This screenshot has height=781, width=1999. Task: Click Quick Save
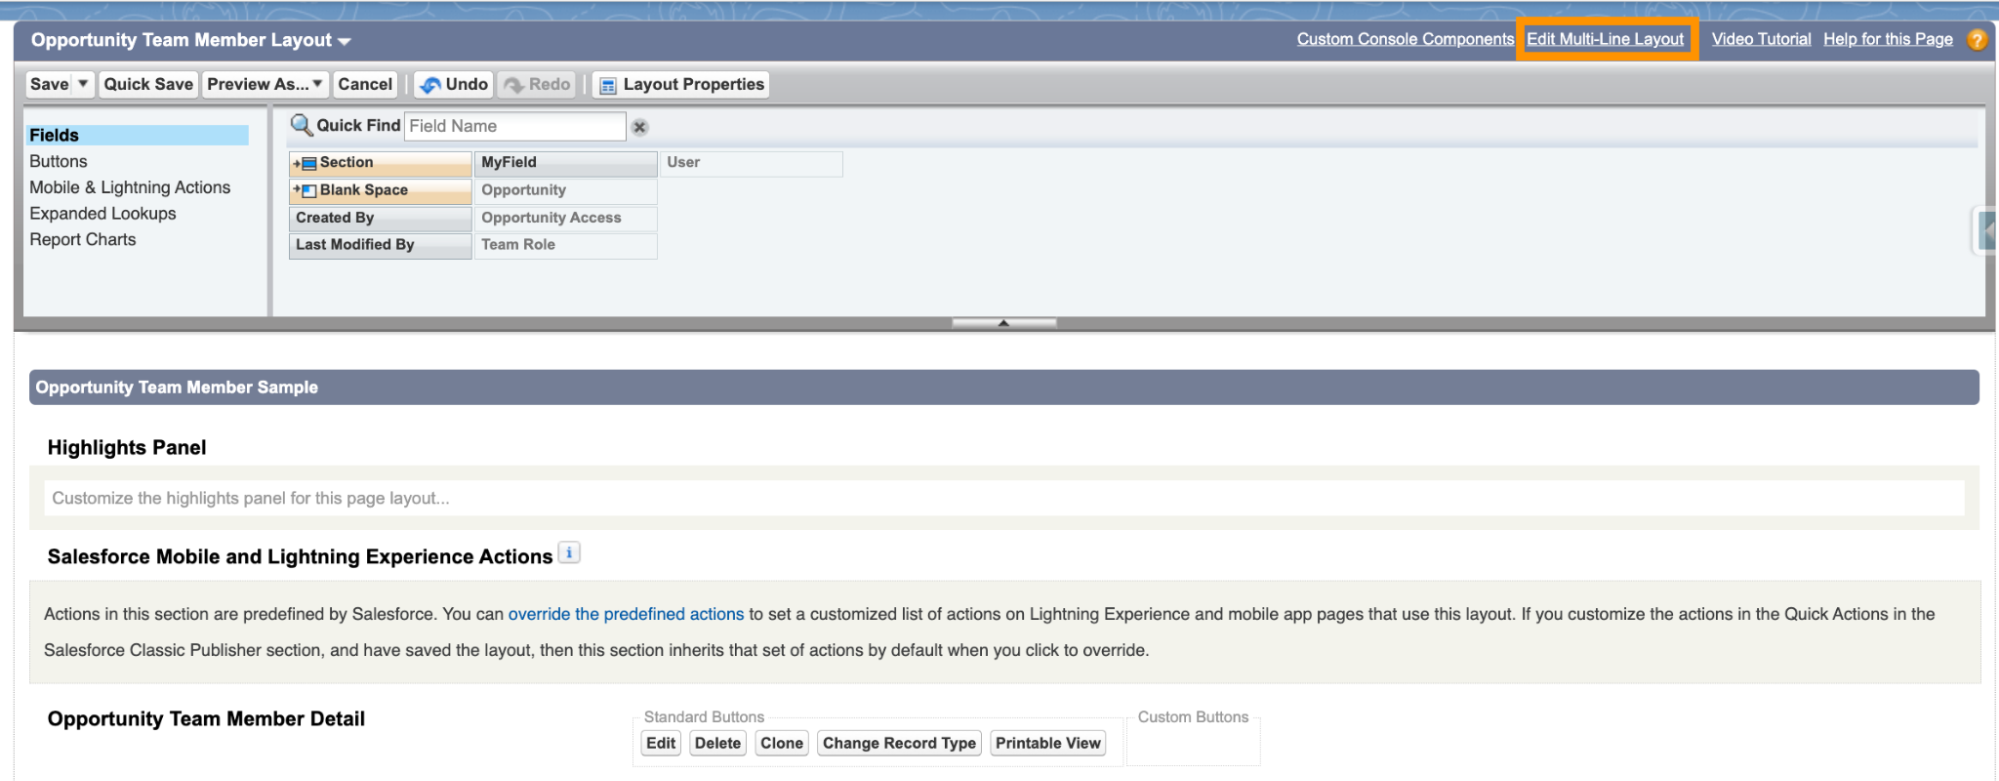click(148, 84)
